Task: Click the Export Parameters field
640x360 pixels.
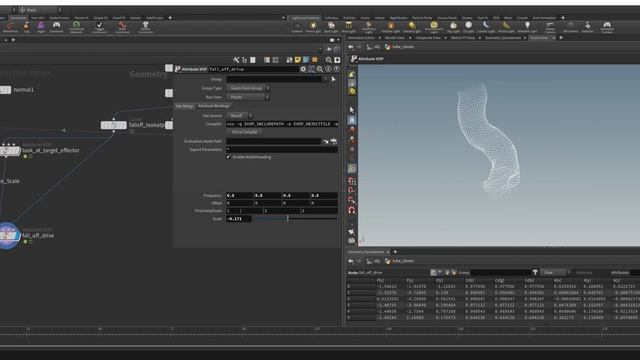Action: [x=282, y=150]
